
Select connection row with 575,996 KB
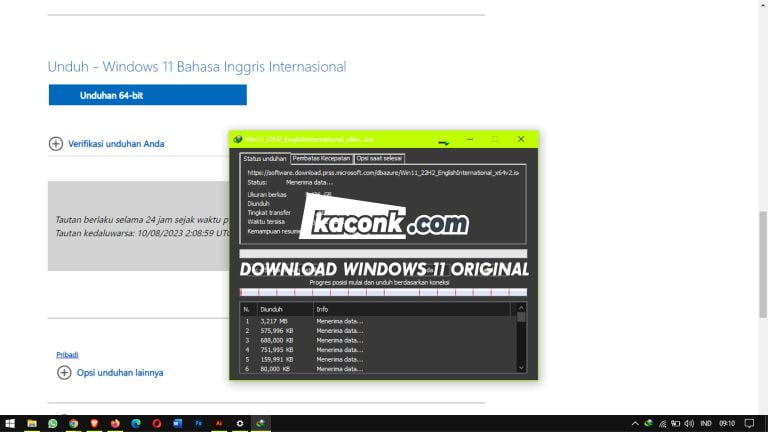click(378, 331)
